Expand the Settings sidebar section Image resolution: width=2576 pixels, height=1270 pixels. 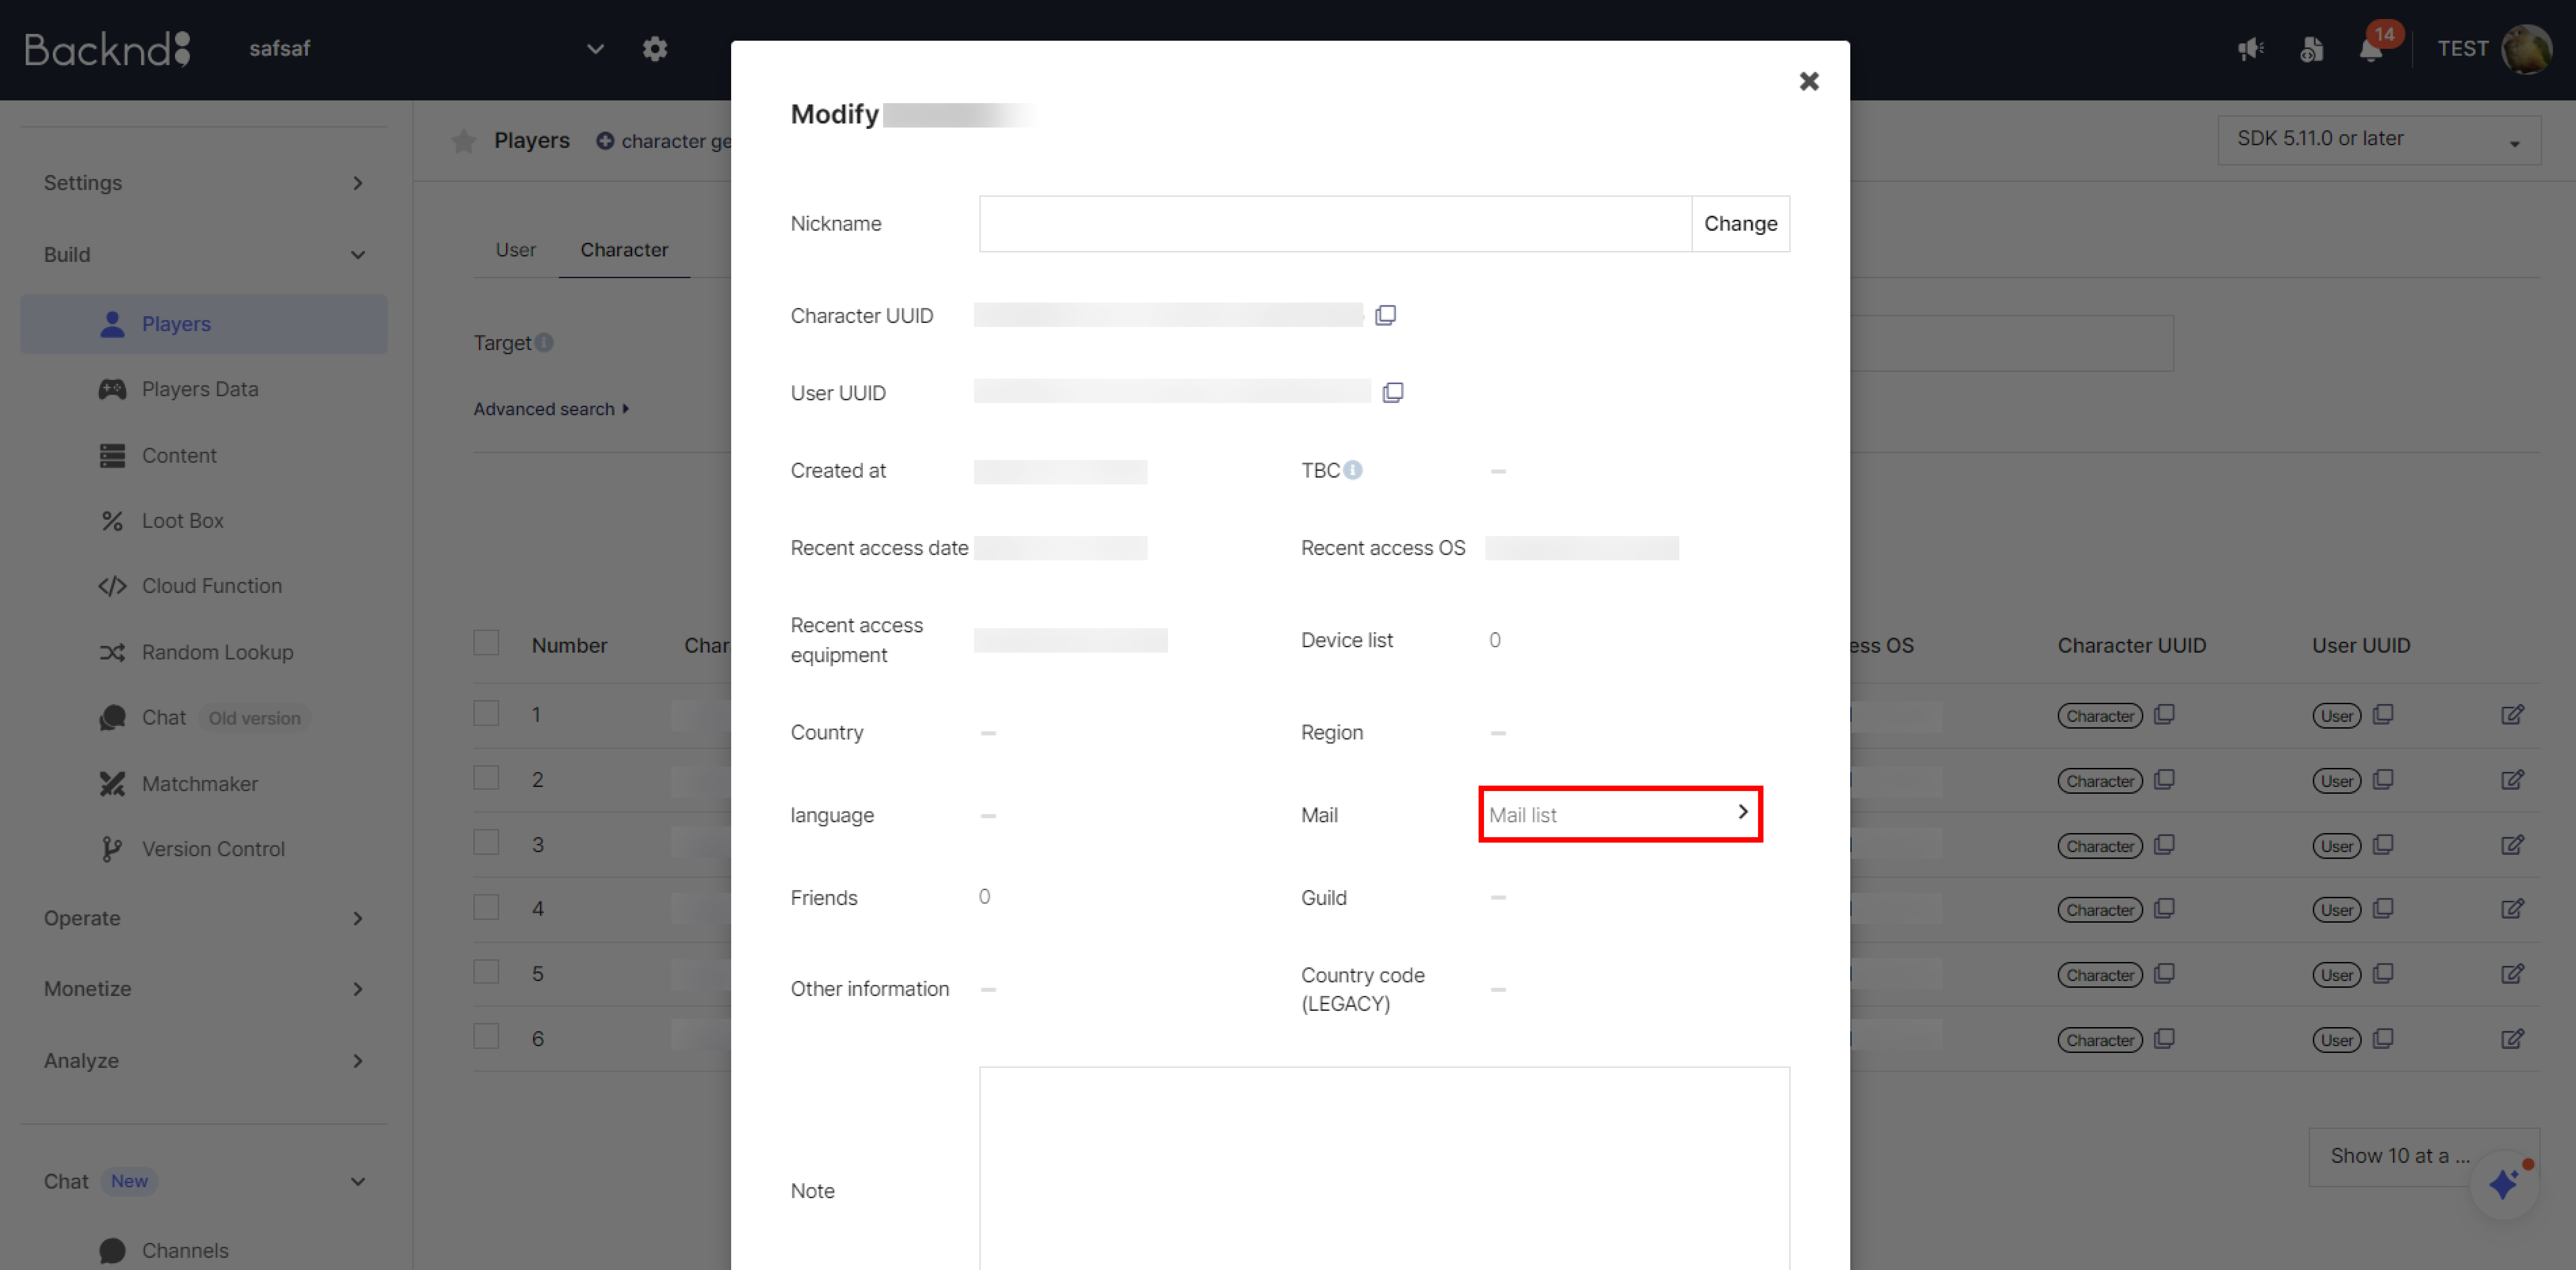point(204,183)
